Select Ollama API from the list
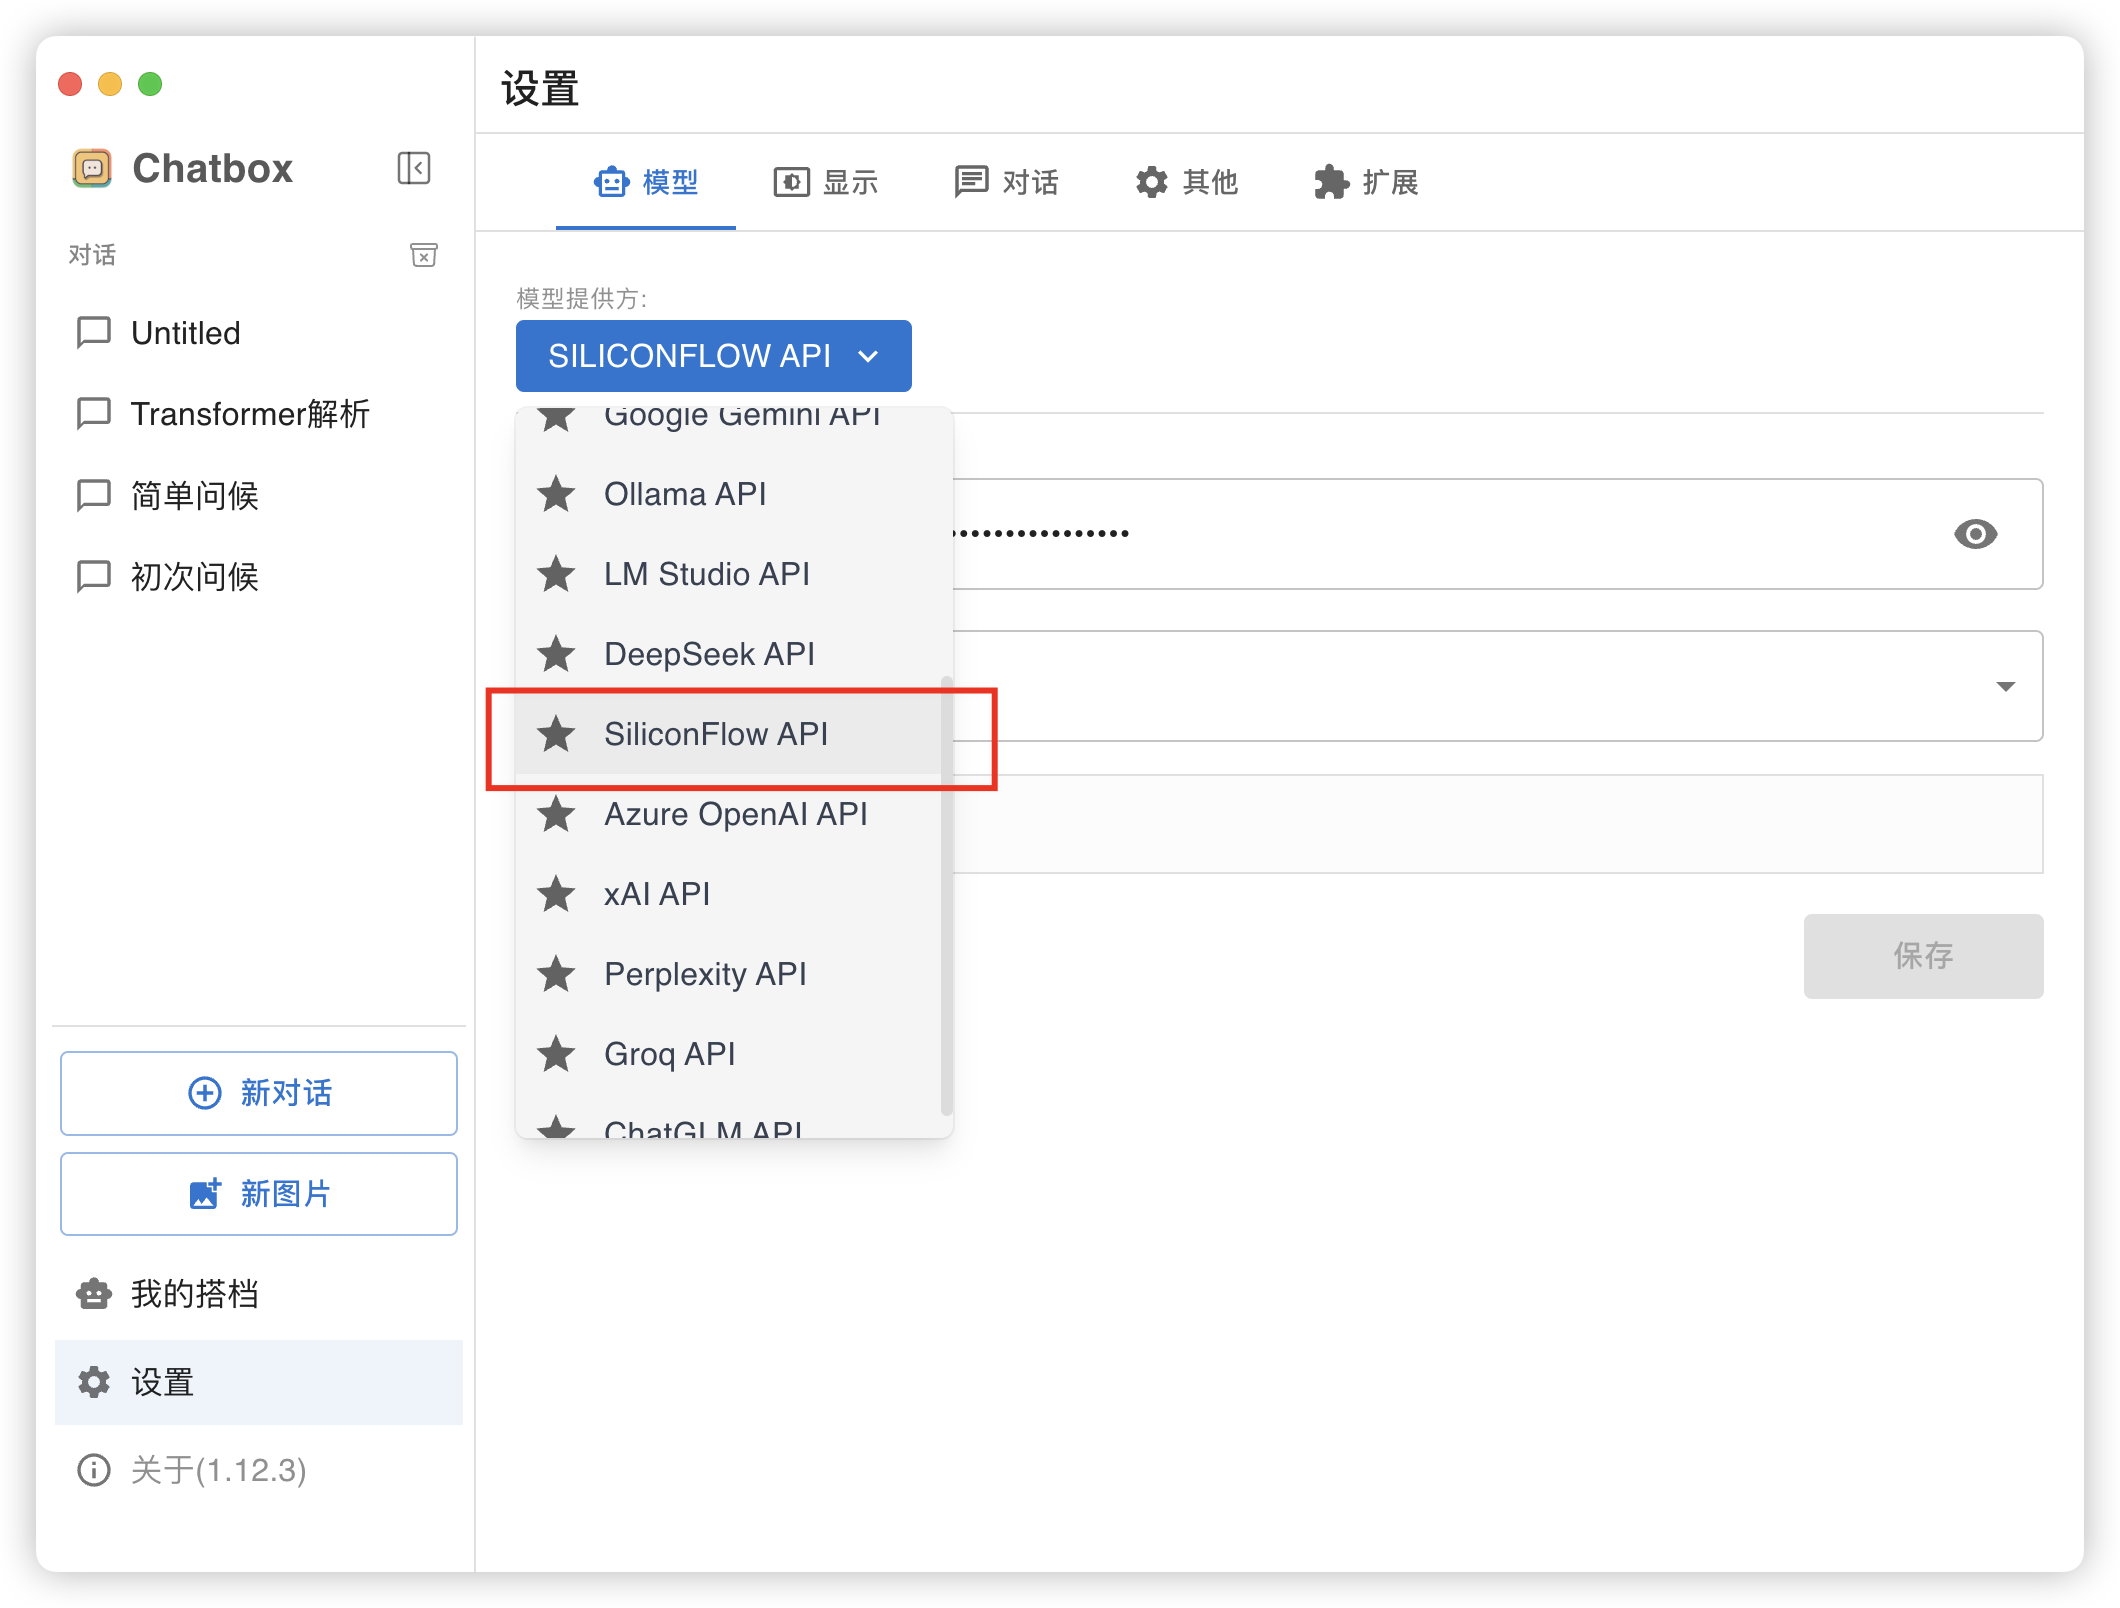 point(729,494)
